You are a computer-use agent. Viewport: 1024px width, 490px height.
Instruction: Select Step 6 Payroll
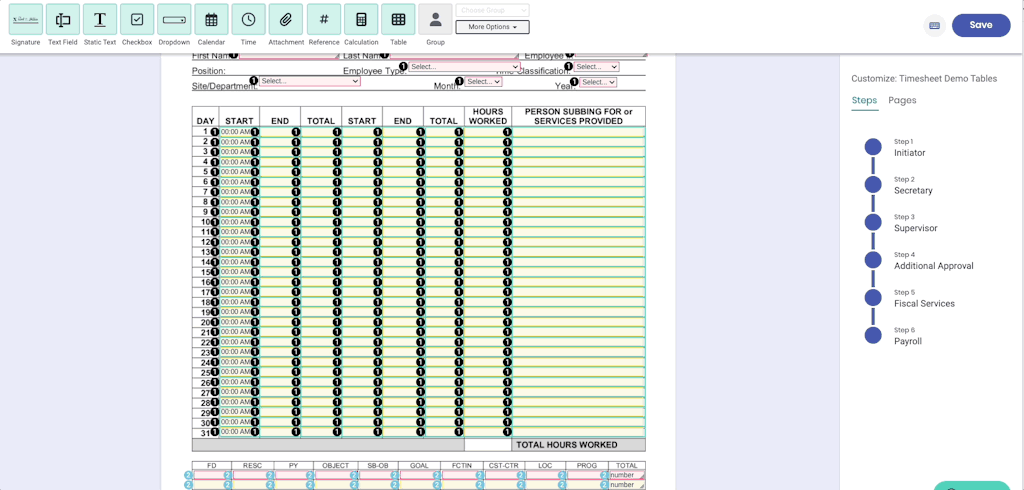pos(893,336)
